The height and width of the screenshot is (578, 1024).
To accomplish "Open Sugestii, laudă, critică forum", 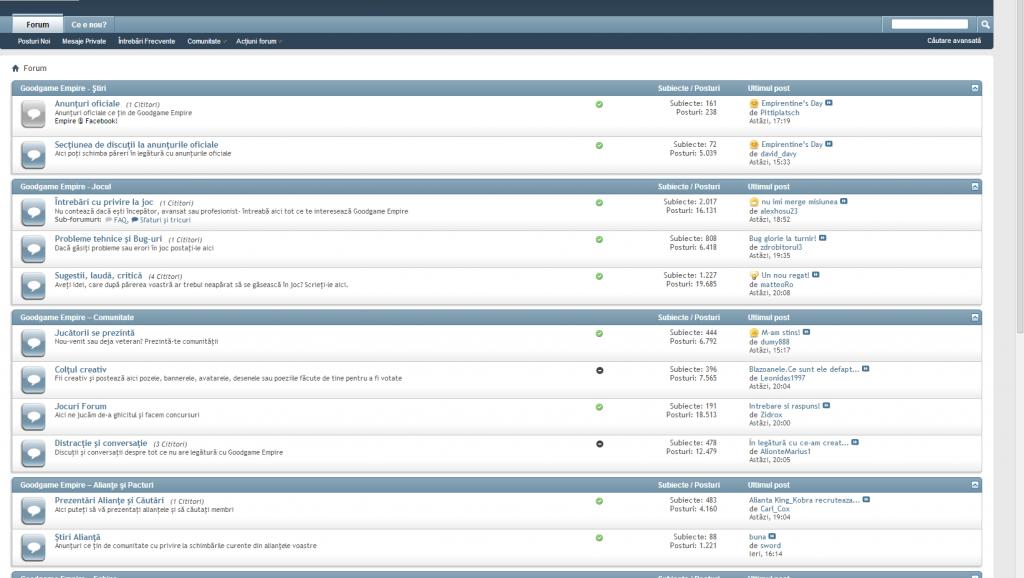I will (98, 276).
